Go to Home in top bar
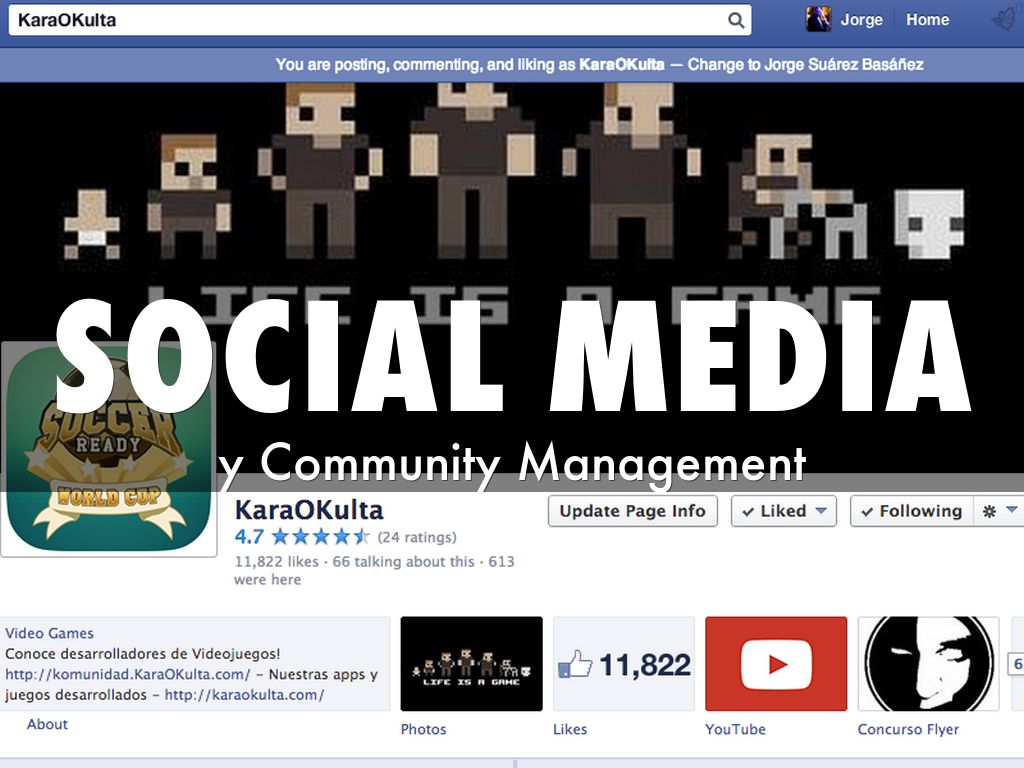 point(927,19)
